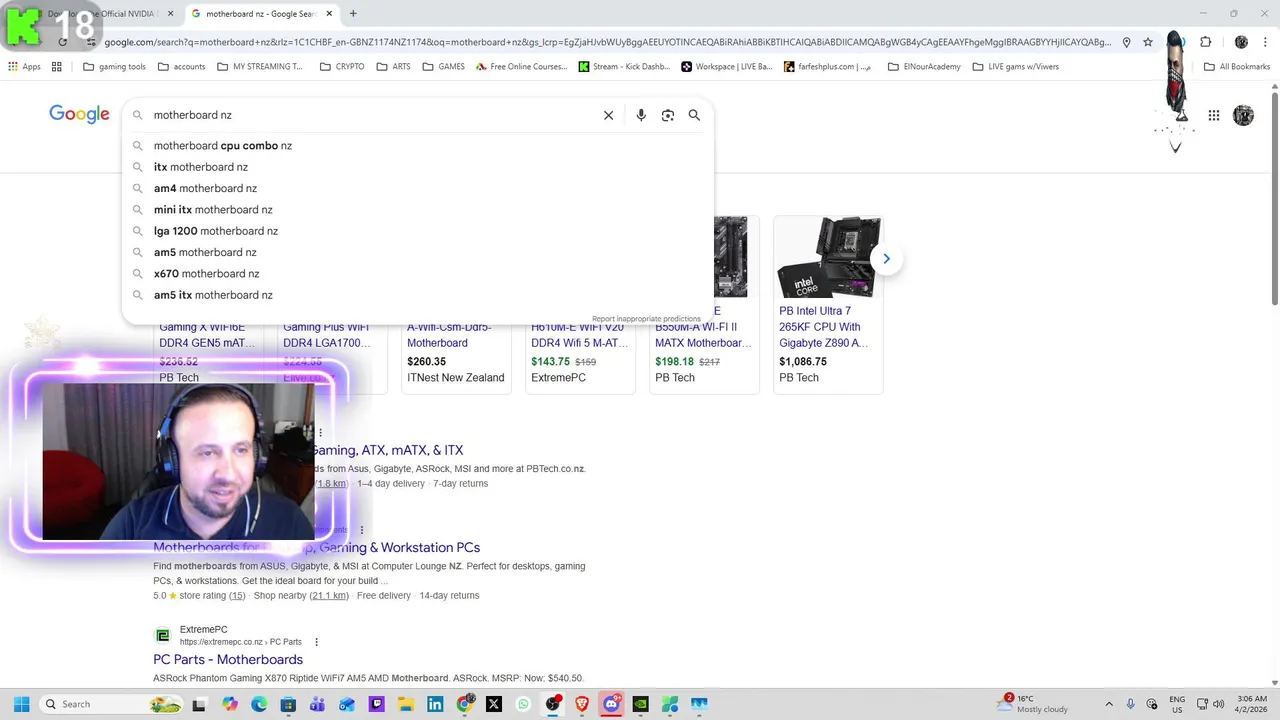The width and height of the screenshot is (1280, 720).
Task: Open the CRYPTO bookmark folder
Action: pyautogui.click(x=342, y=67)
